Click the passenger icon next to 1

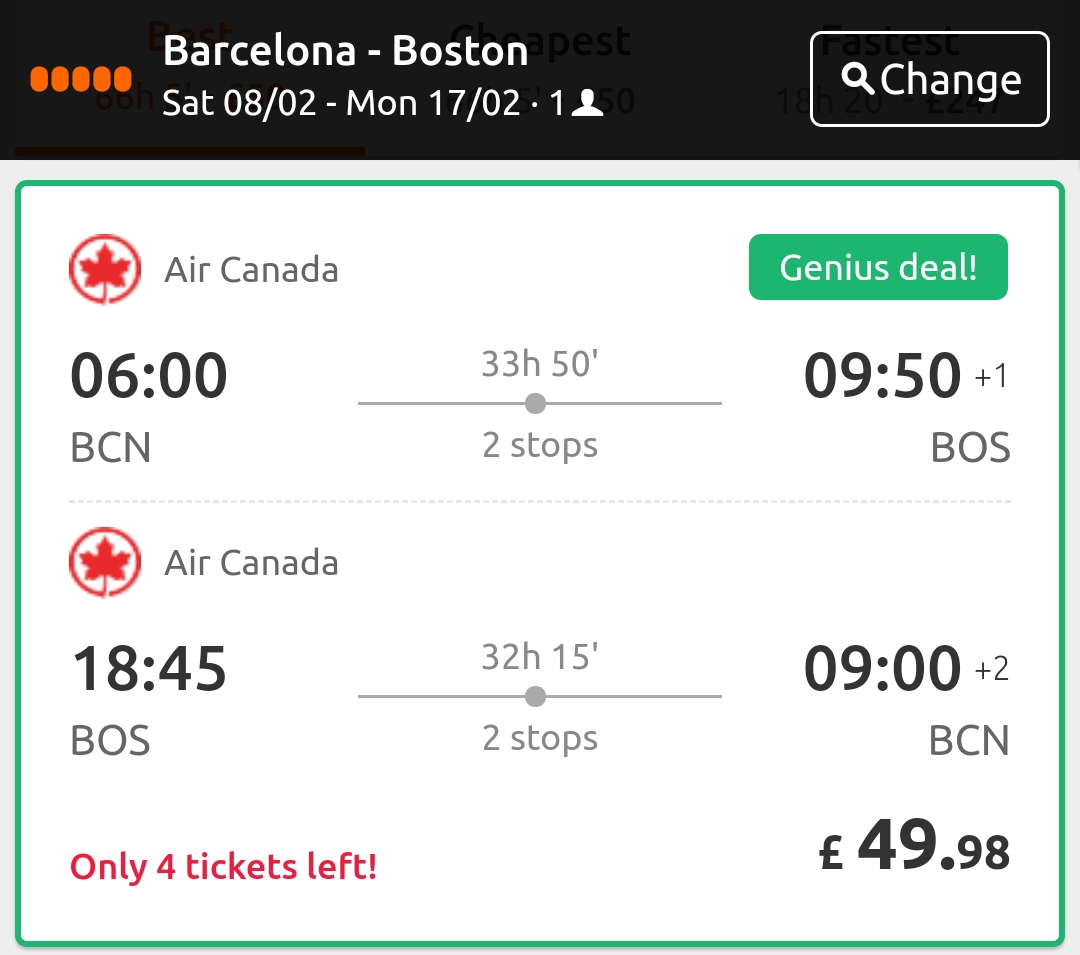[x=588, y=103]
